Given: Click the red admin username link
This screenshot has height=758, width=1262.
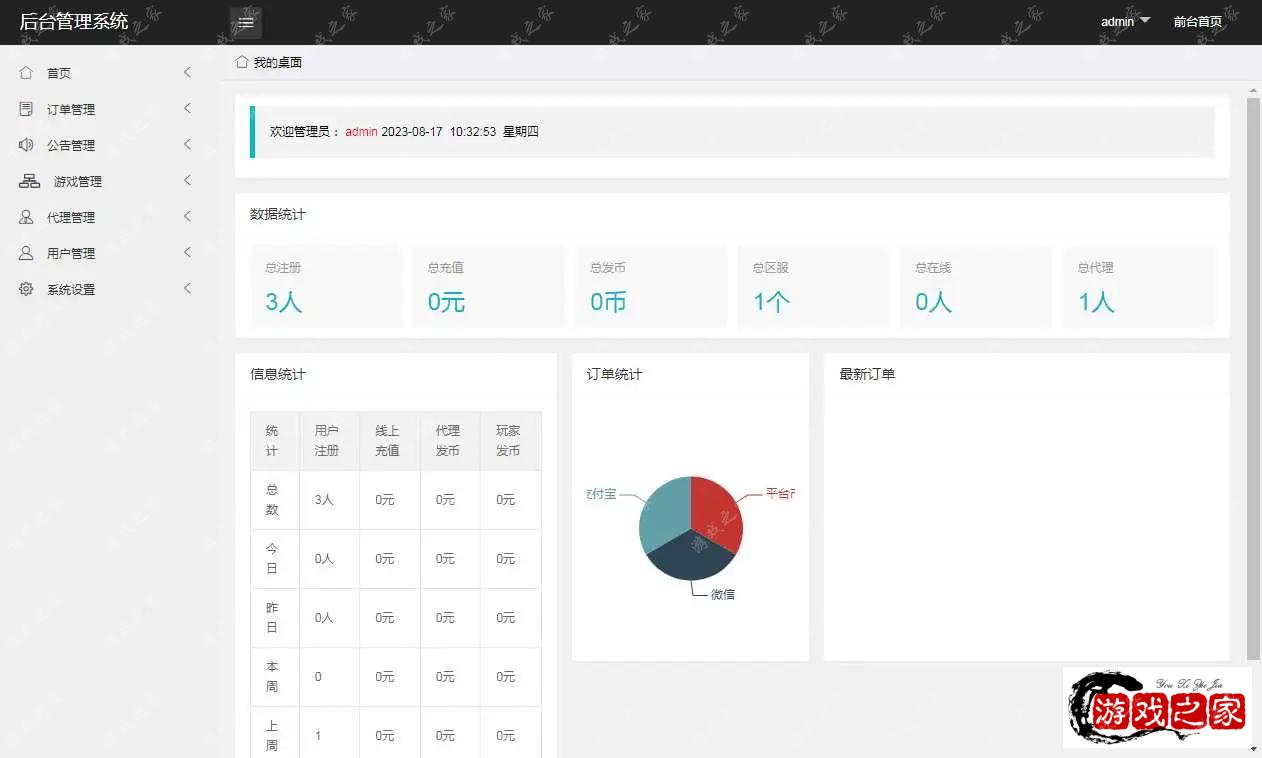Looking at the screenshot, I should tap(361, 131).
